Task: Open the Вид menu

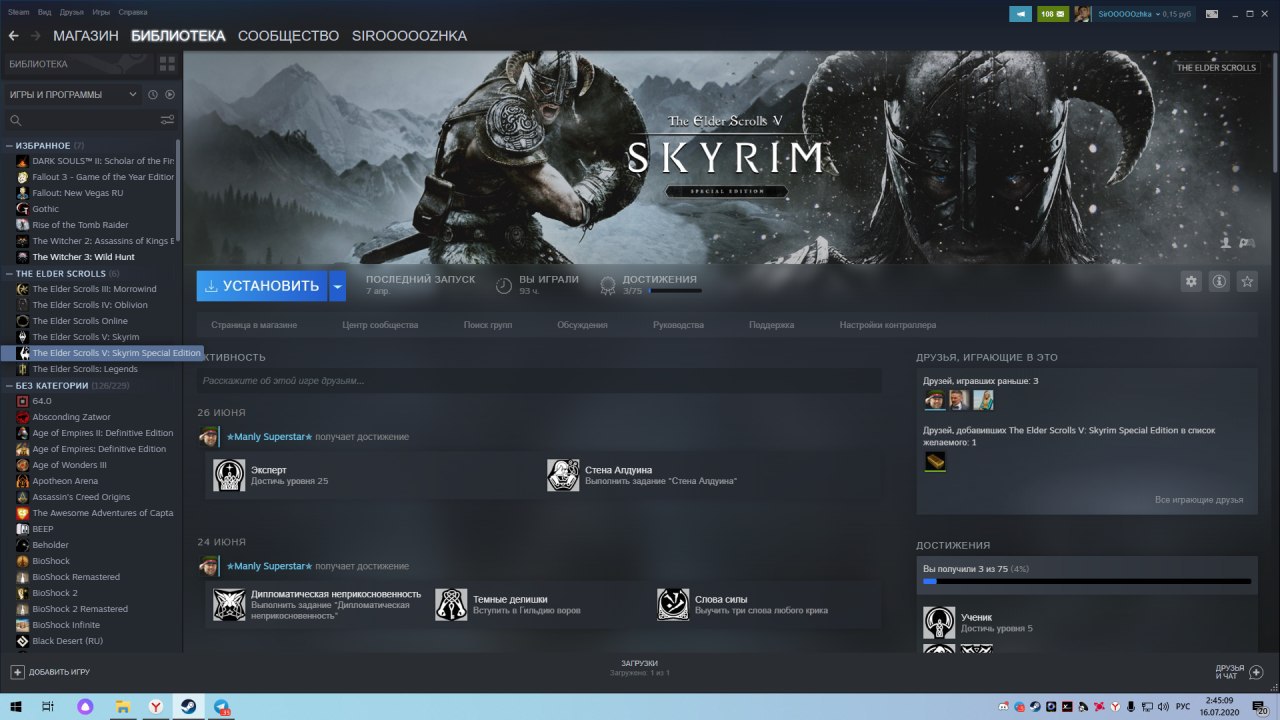Action: click(x=45, y=13)
